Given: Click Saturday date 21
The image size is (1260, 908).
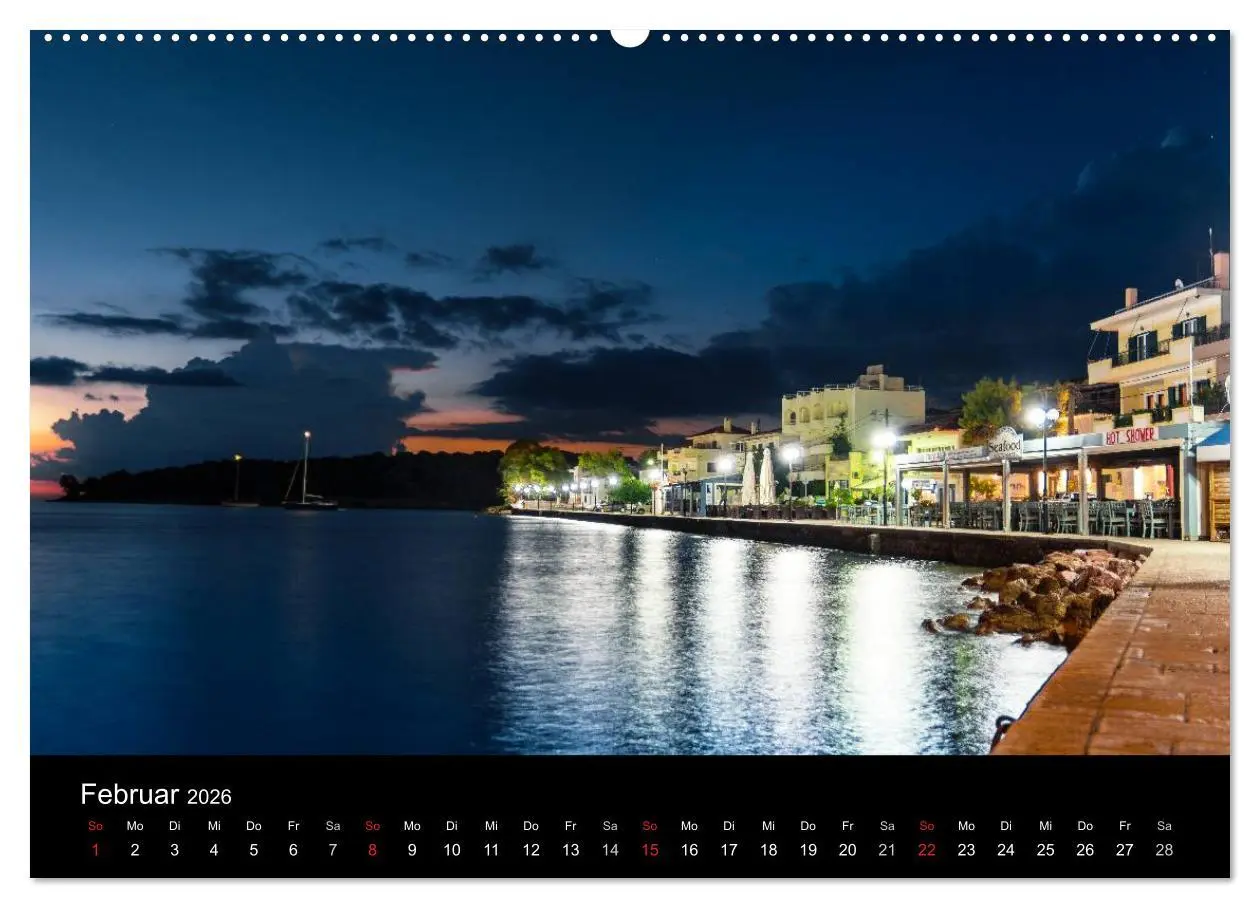Looking at the screenshot, I should (887, 850).
